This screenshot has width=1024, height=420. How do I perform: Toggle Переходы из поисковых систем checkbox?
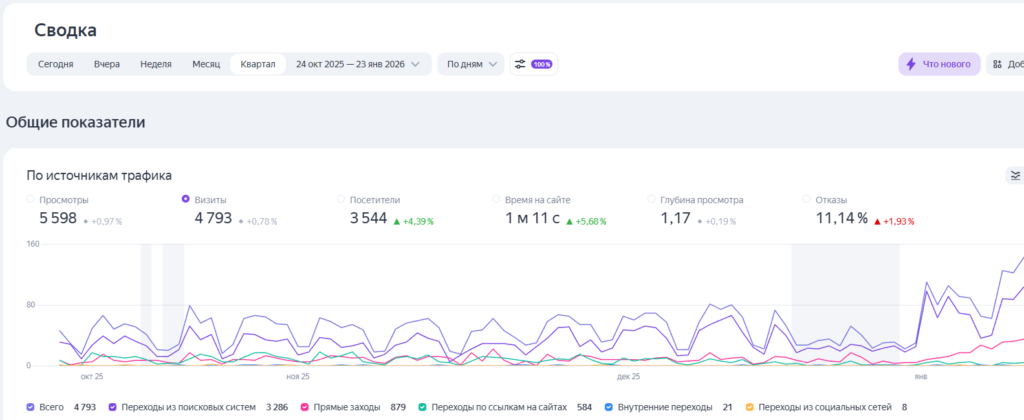click(112, 407)
